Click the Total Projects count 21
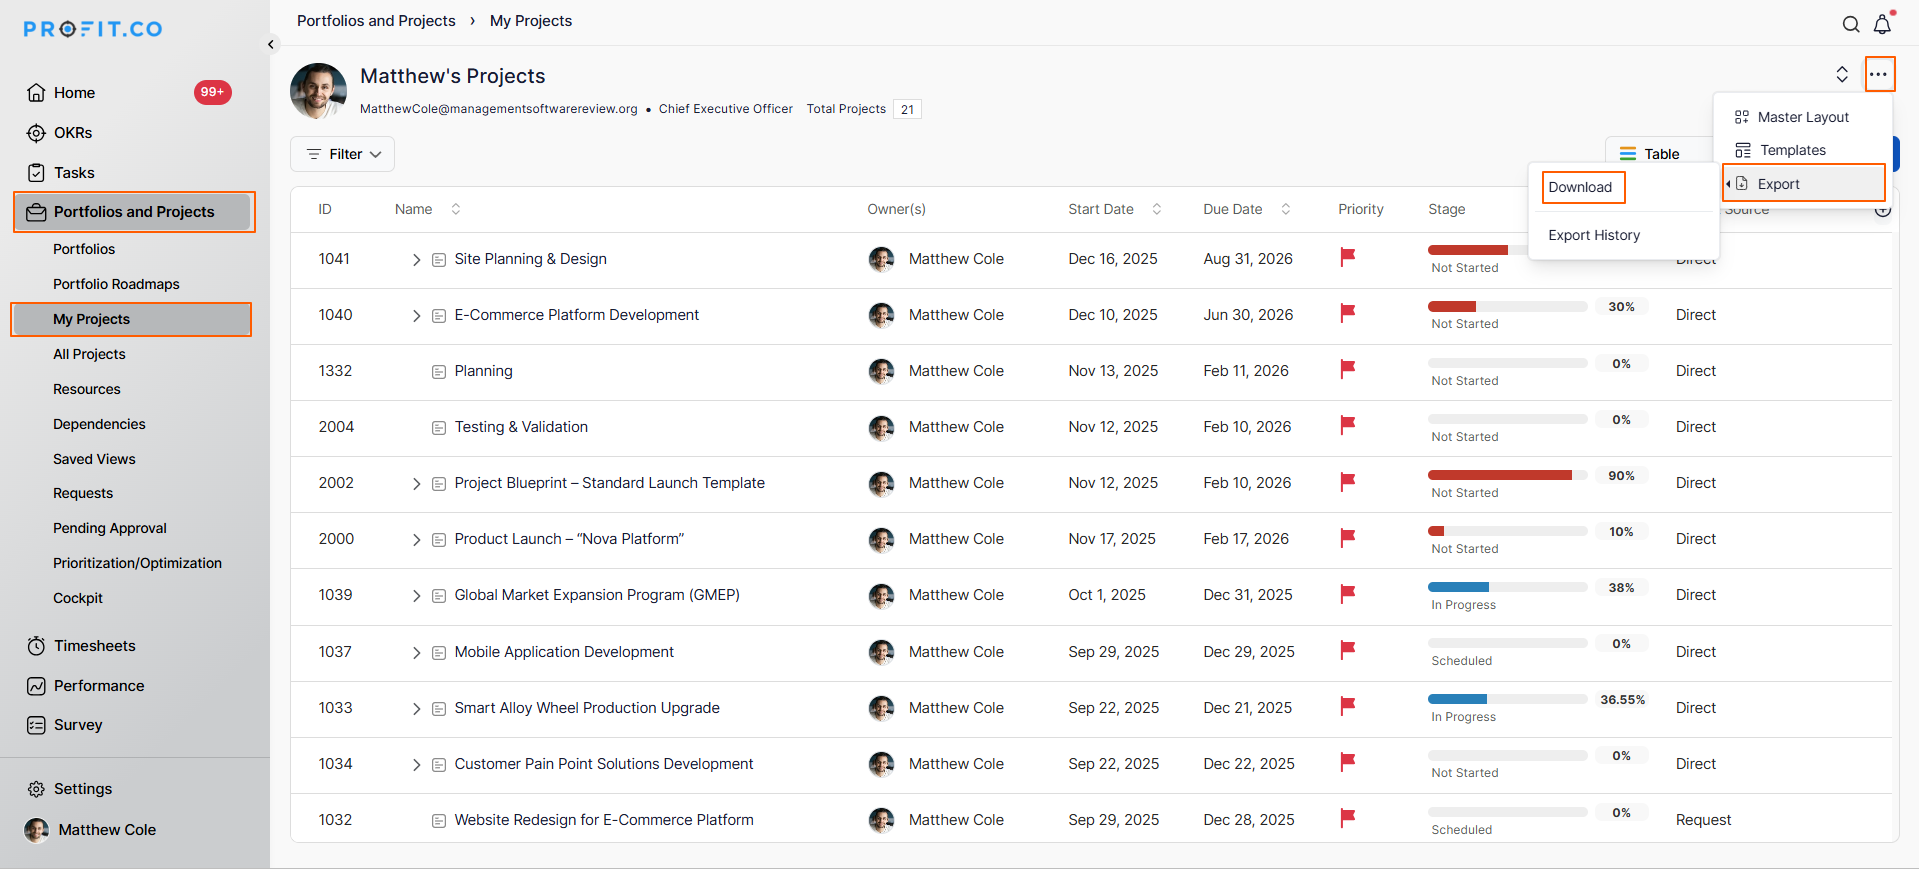 click(x=907, y=110)
